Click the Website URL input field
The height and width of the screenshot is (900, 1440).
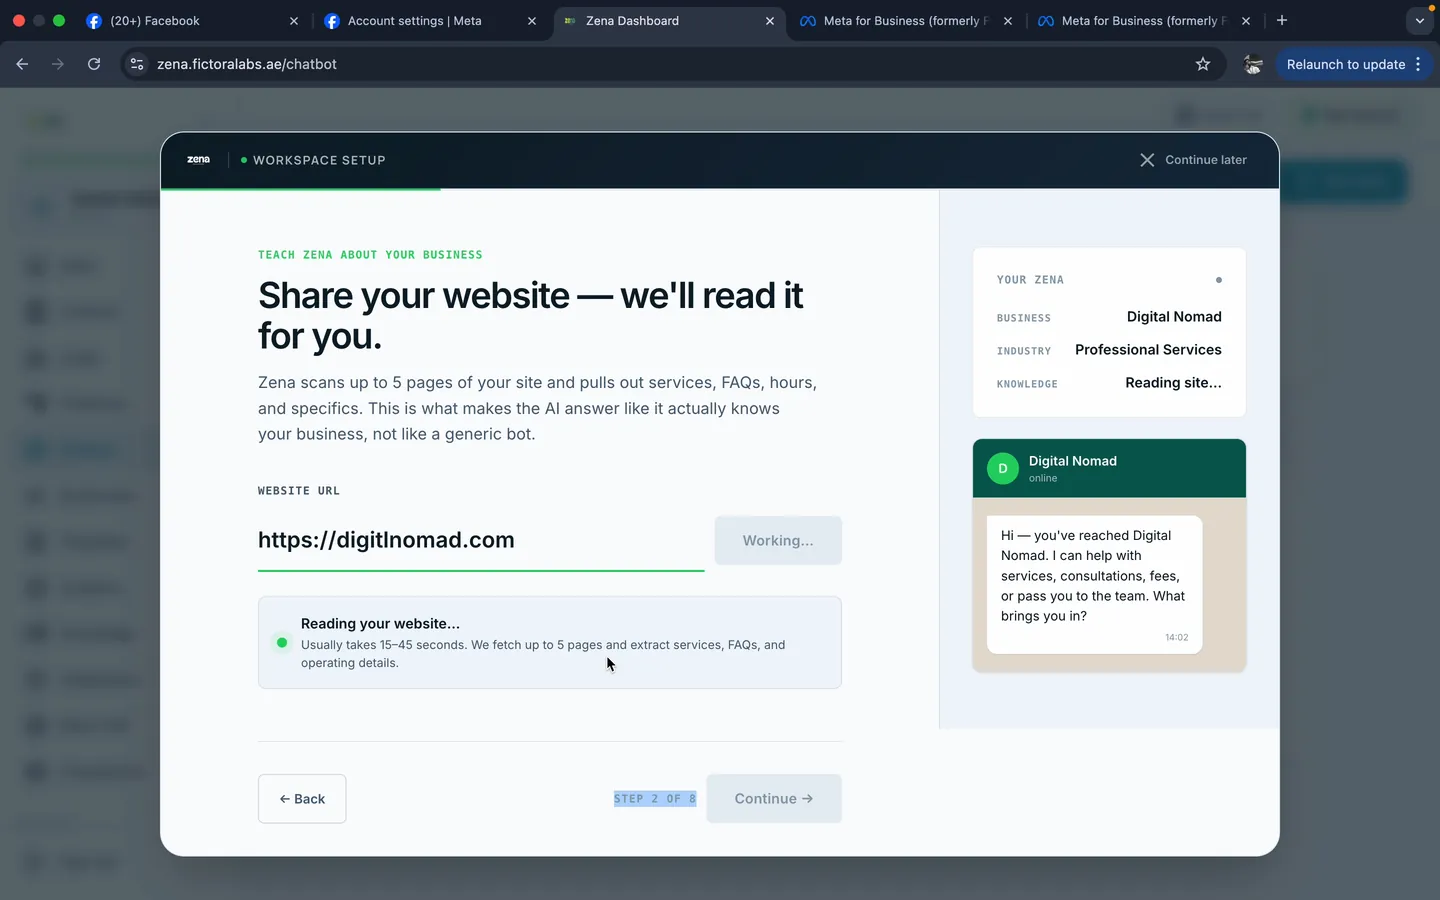tap(481, 541)
